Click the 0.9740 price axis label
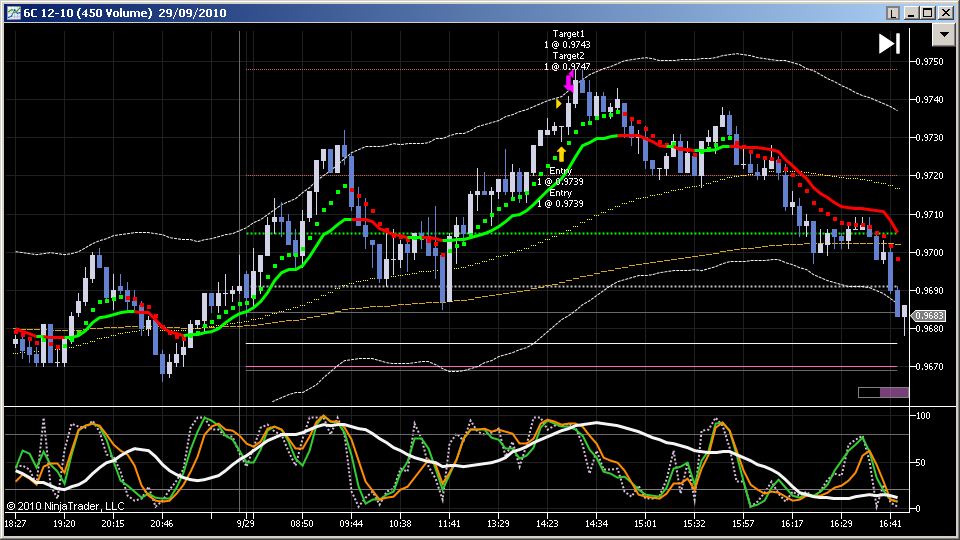This screenshot has width=960, height=540. pos(929,99)
